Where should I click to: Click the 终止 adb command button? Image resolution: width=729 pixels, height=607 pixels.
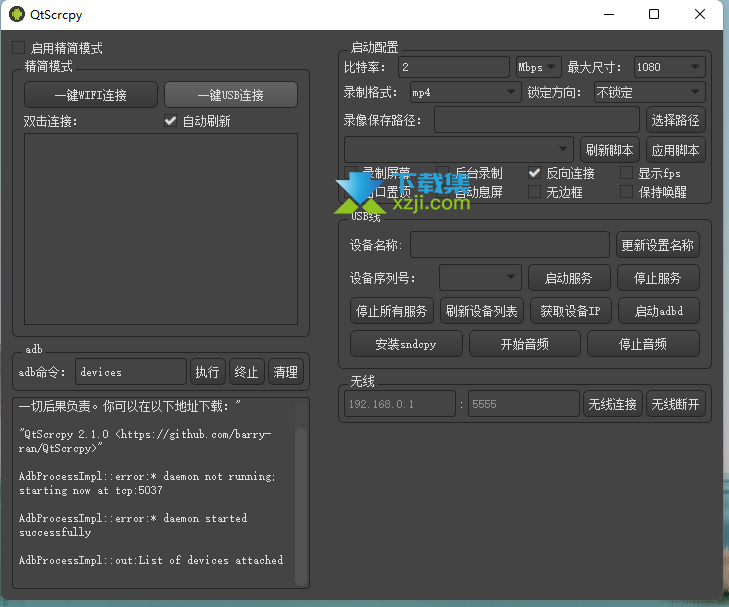pyautogui.click(x=246, y=371)
